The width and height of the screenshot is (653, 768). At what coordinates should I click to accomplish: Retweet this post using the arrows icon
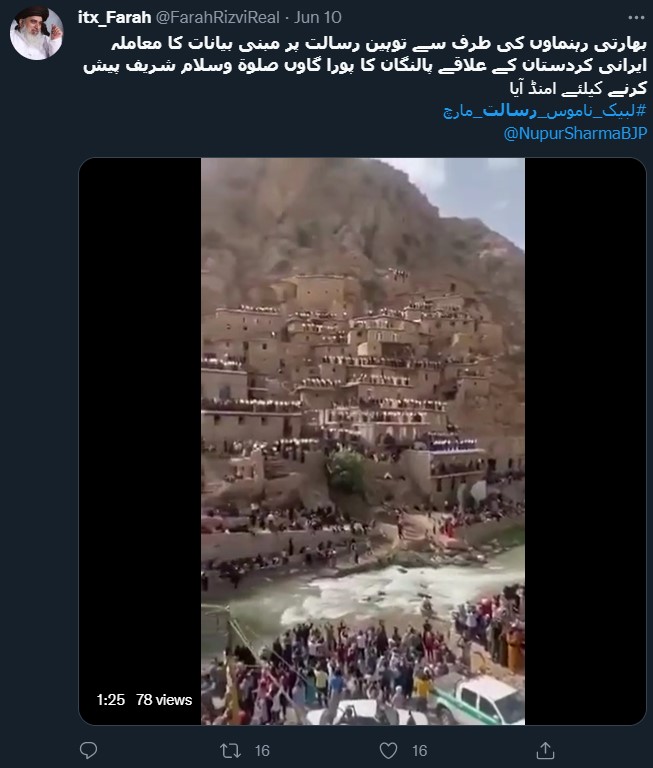coord(230,750)
